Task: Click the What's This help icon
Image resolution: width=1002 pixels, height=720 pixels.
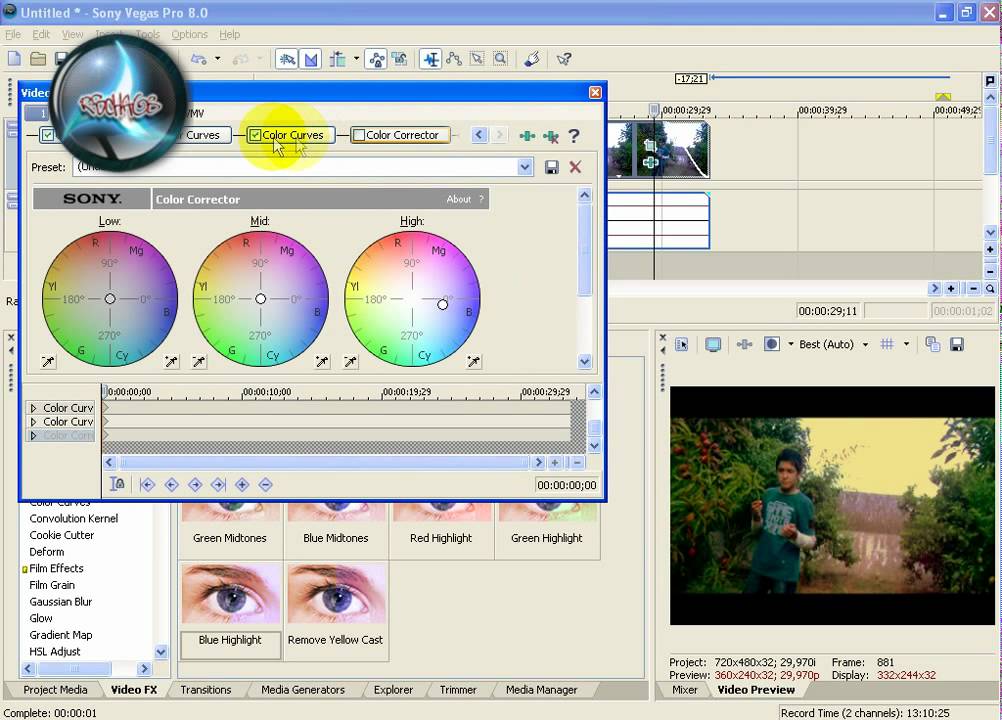Action: tap(564, 59)
